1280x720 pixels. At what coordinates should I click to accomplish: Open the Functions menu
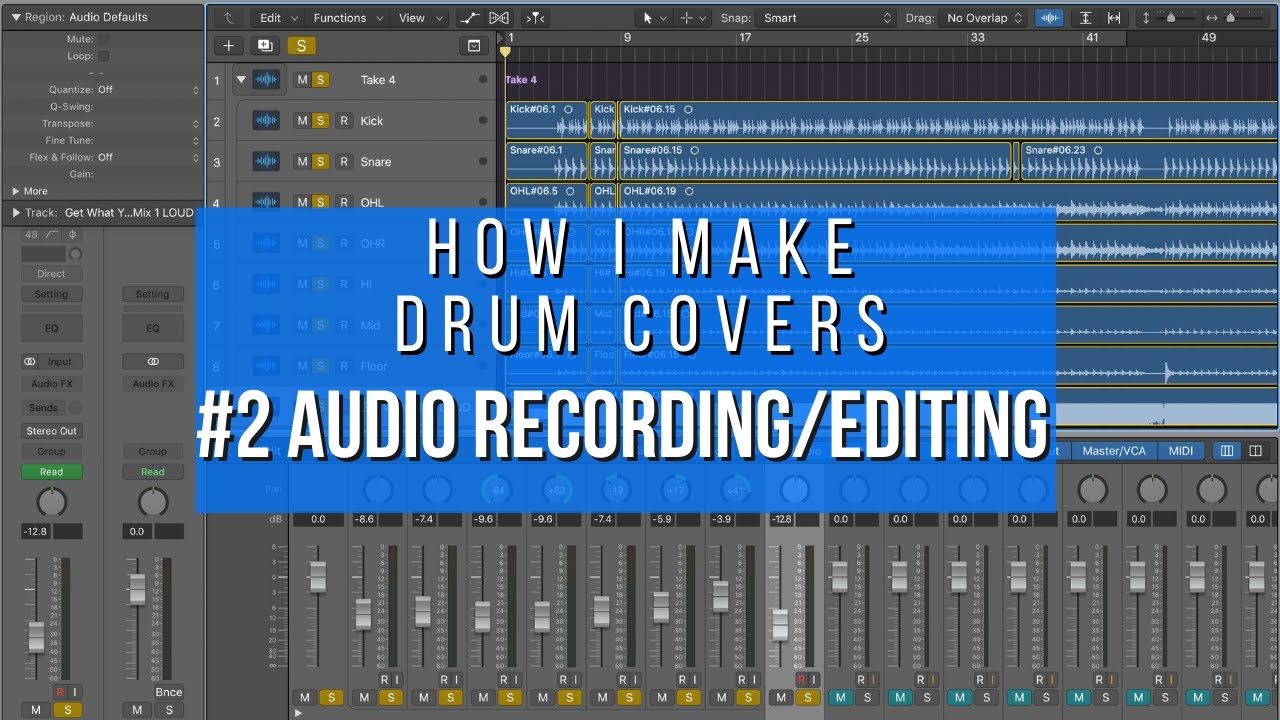click(x=346, y=17)
